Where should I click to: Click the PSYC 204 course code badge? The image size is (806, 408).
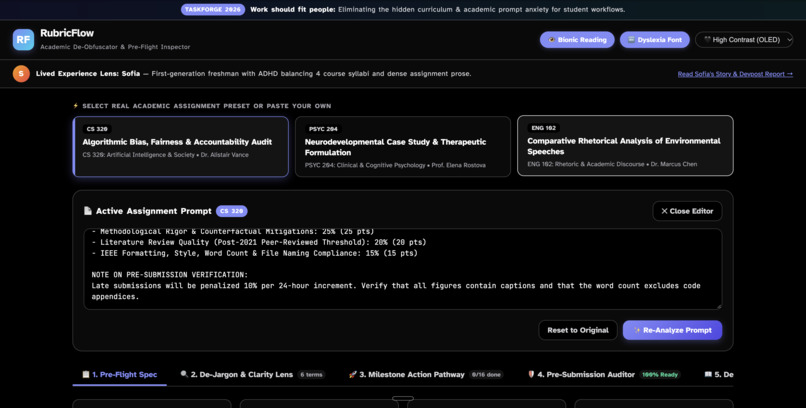pos(323,129)
